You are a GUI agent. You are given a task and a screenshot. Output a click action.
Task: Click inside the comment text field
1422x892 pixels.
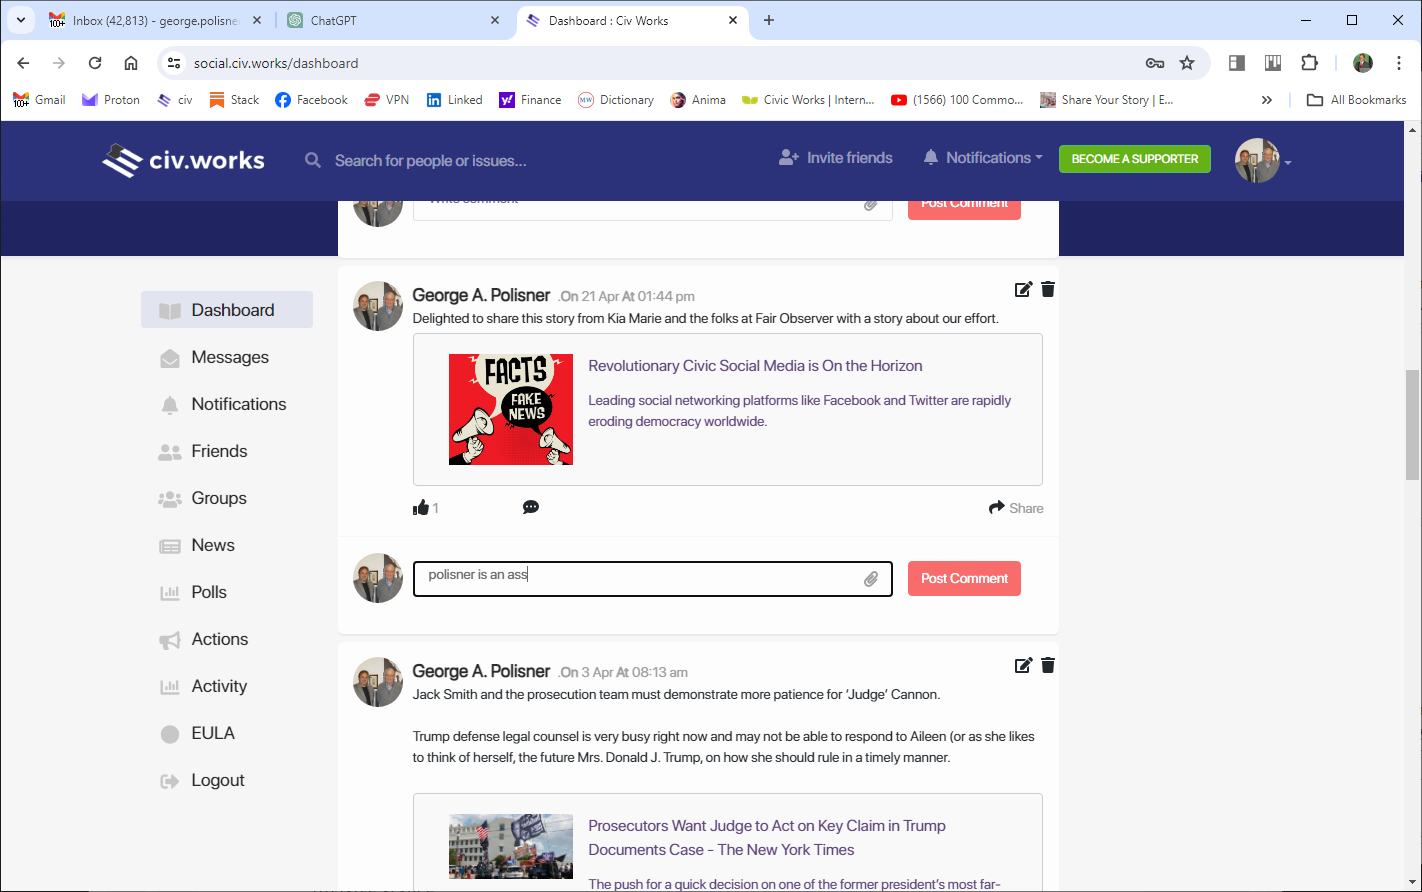click(x=640, y=579)
